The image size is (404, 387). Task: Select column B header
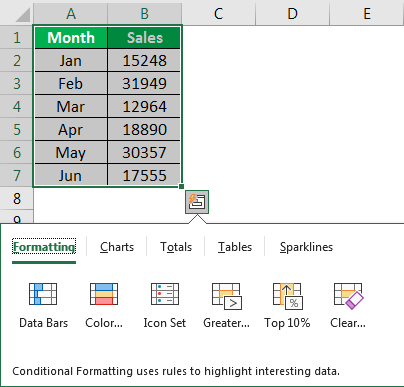(145, 14)
